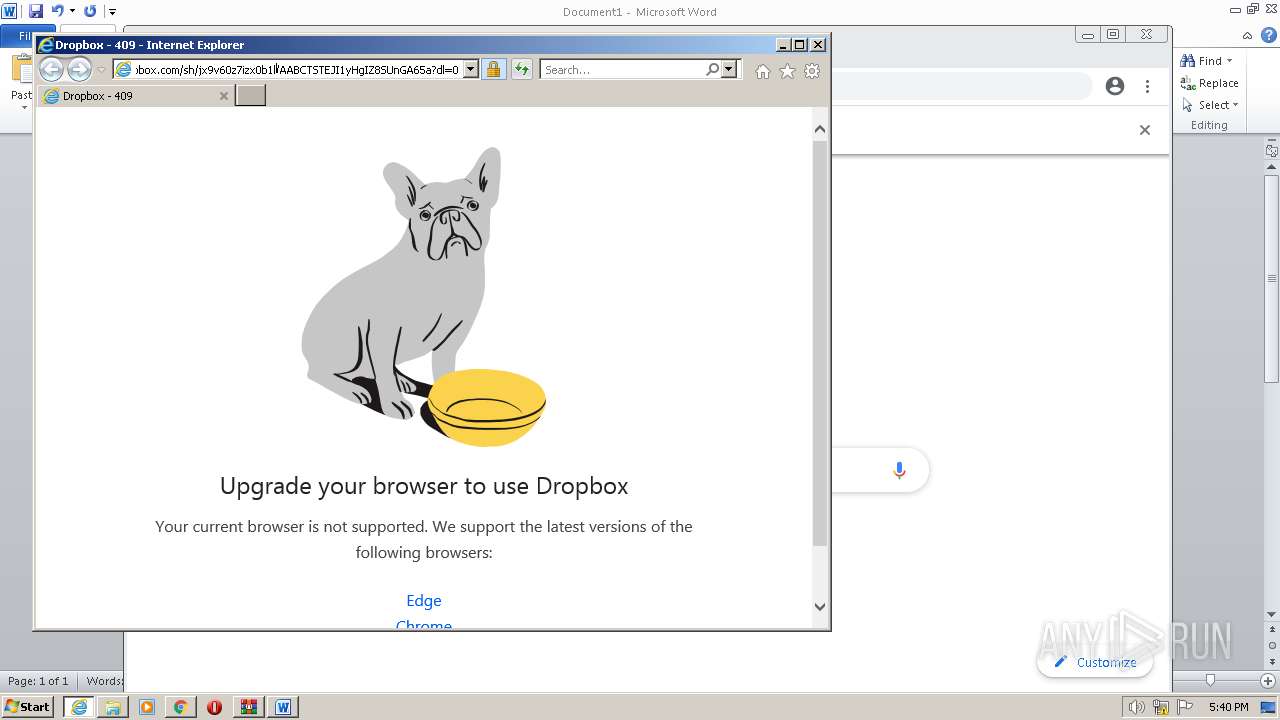1280x720 pixels.
Task: Customize Quick Access Toolbar dropdown in Word
Action: tap(112, 12)
